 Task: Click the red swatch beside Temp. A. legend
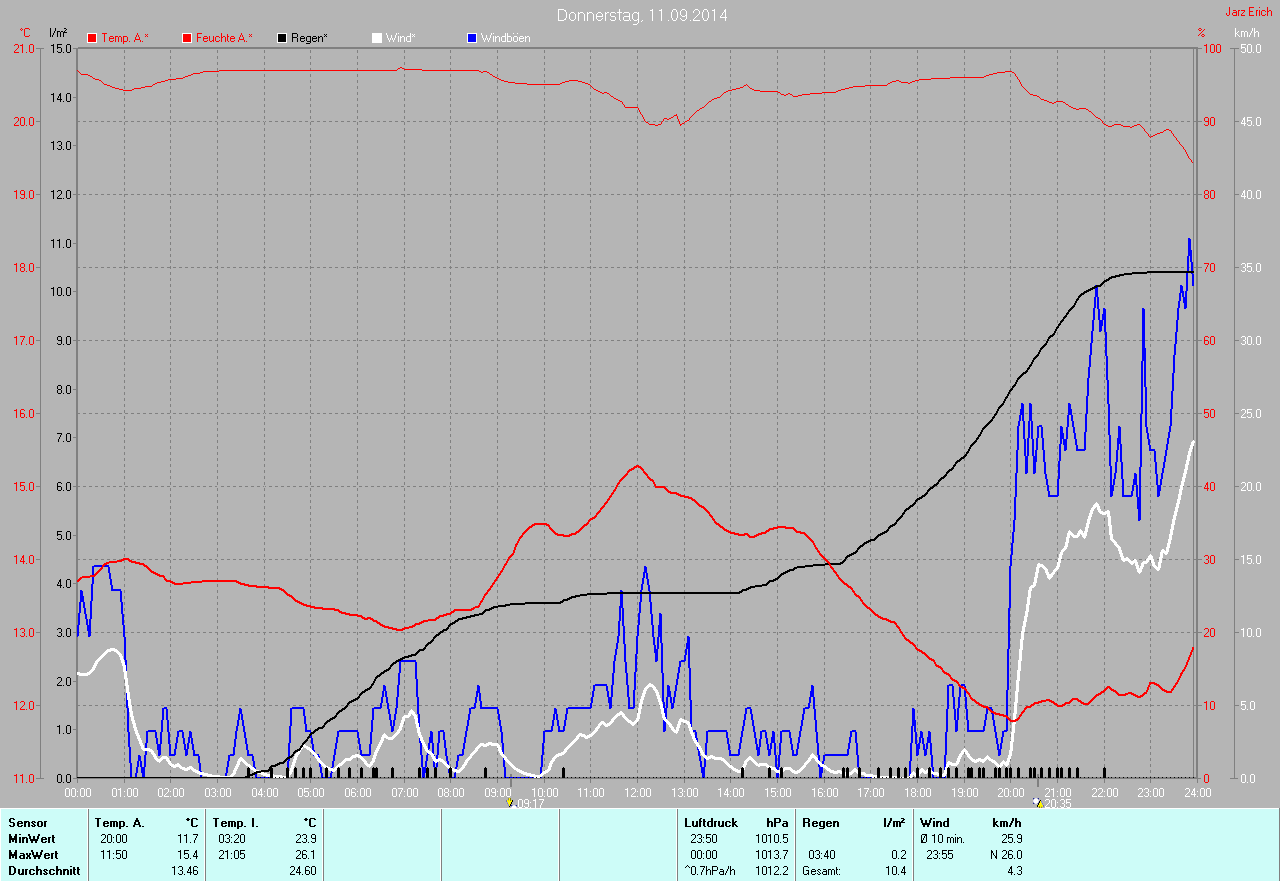coord(92,38)
